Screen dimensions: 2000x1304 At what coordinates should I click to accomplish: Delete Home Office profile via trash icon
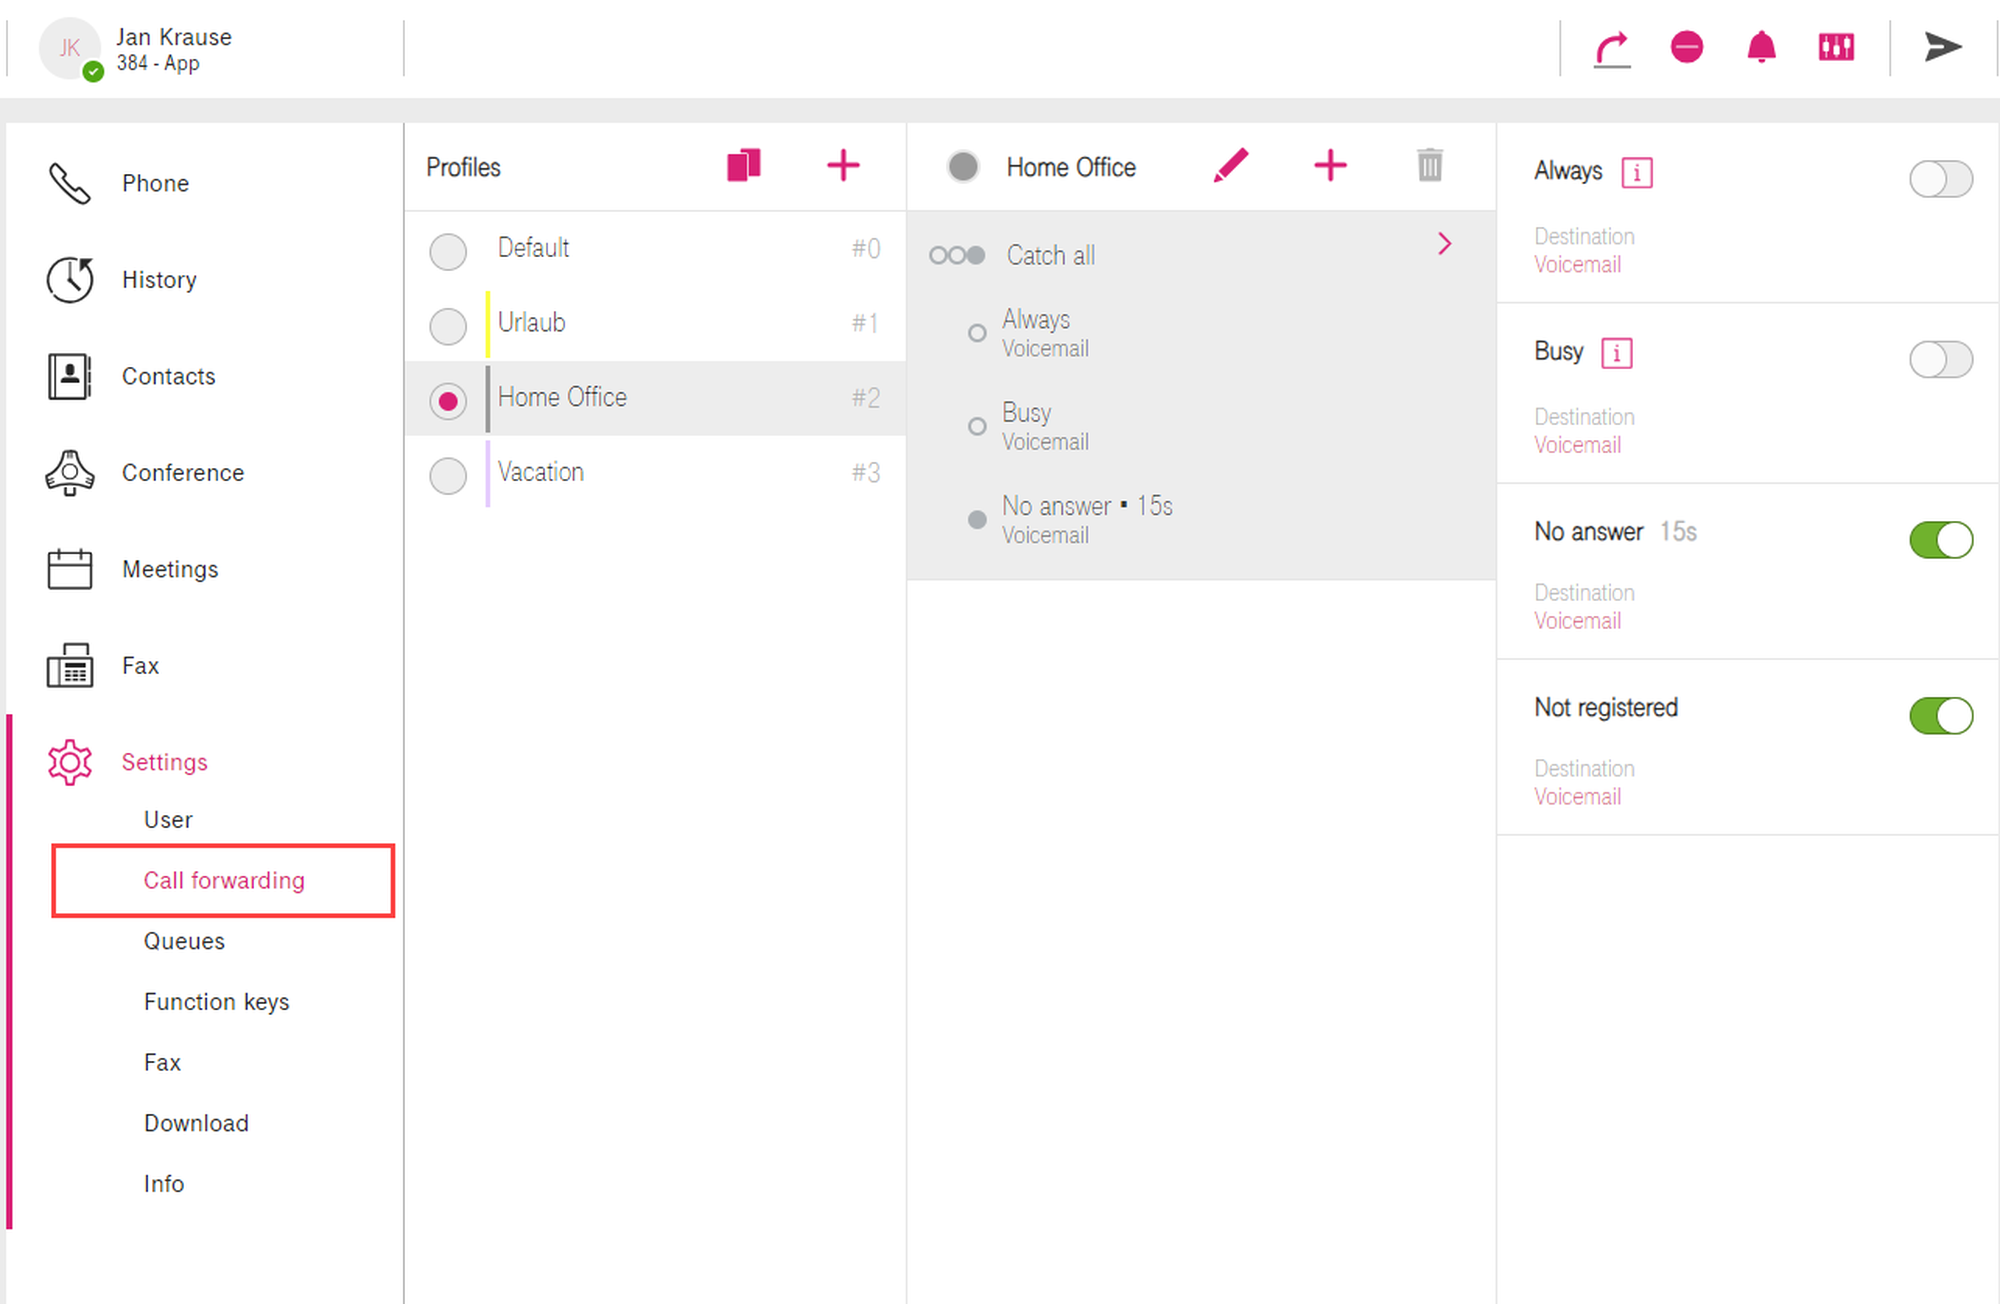pyautogui.click(x=1430, y=165)
